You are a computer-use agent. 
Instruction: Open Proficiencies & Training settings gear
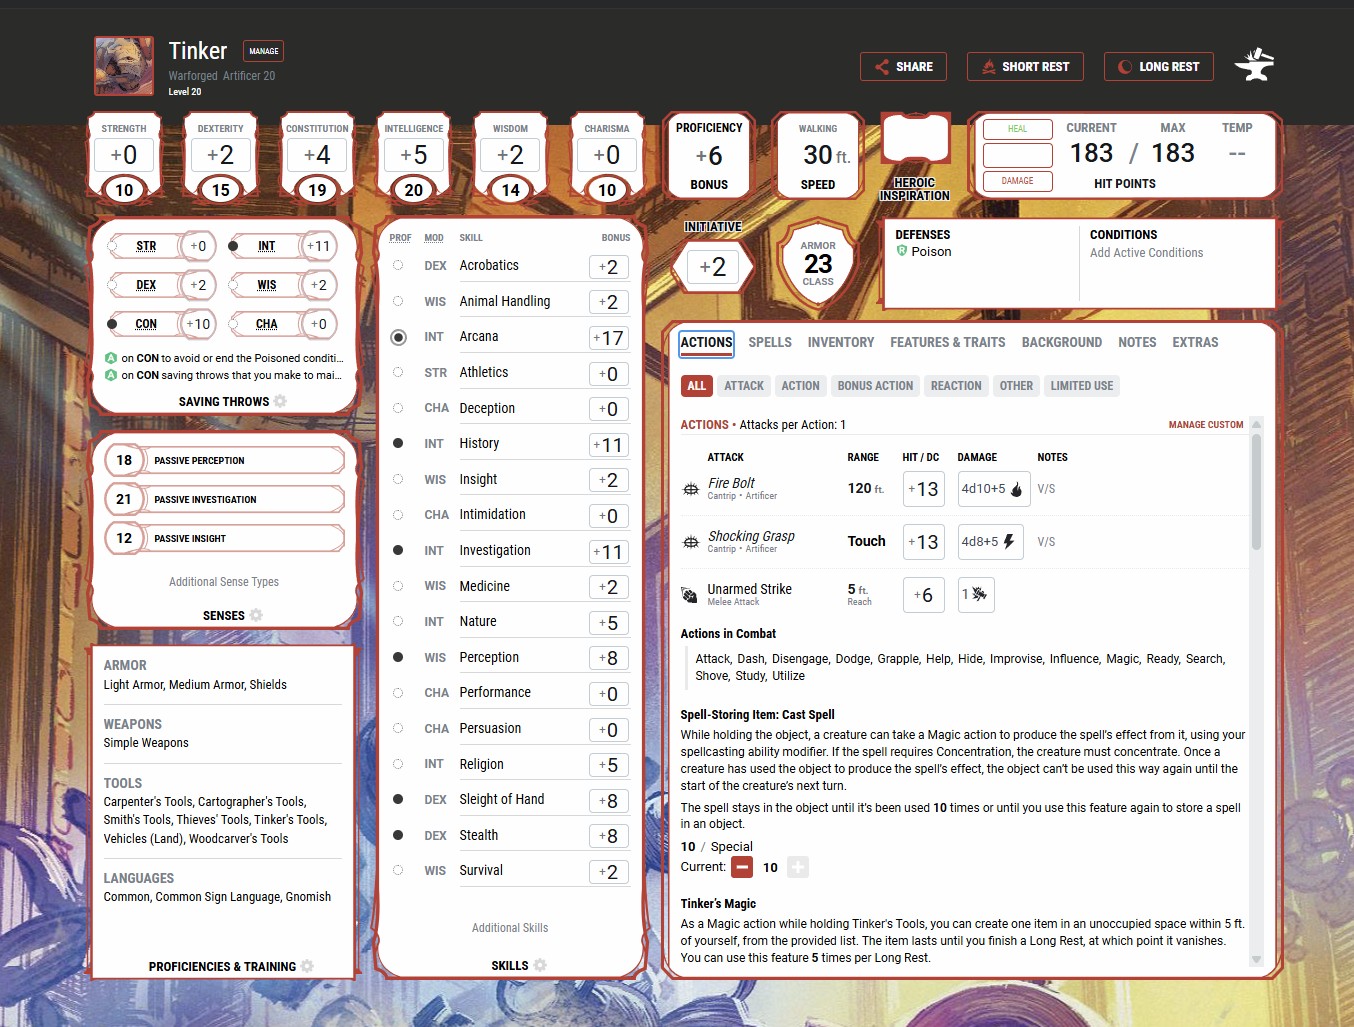307,966
